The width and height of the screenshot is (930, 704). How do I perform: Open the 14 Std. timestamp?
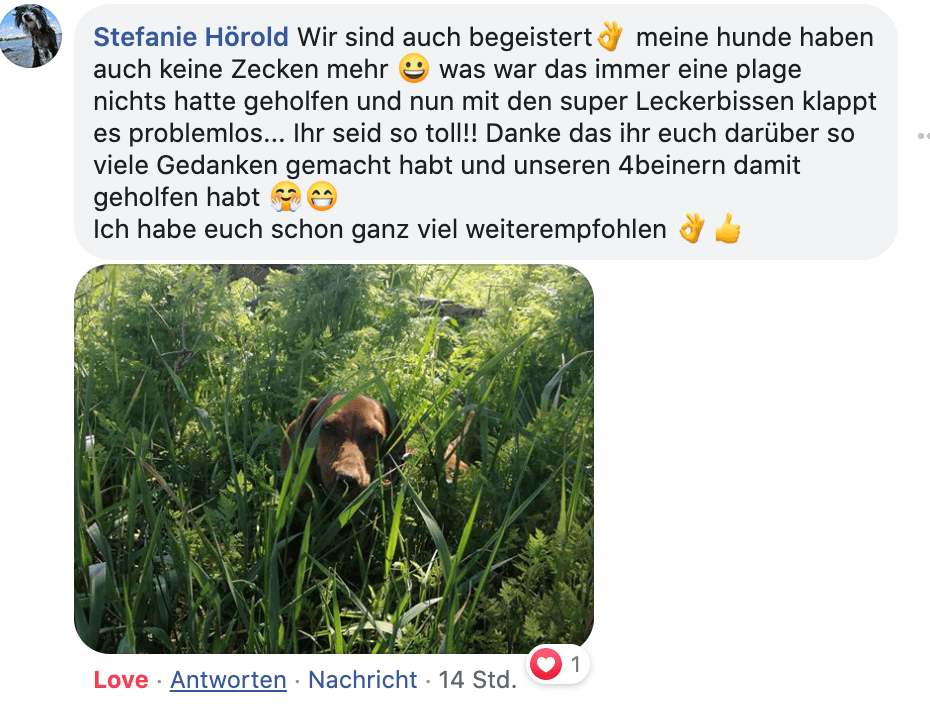pos(477,680)
